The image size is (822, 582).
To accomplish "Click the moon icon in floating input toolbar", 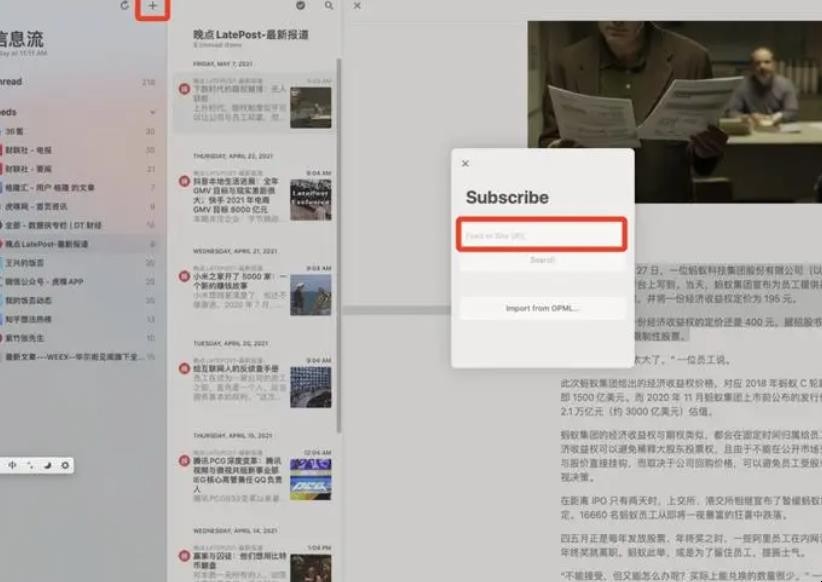I will click(x=48, y=466).
